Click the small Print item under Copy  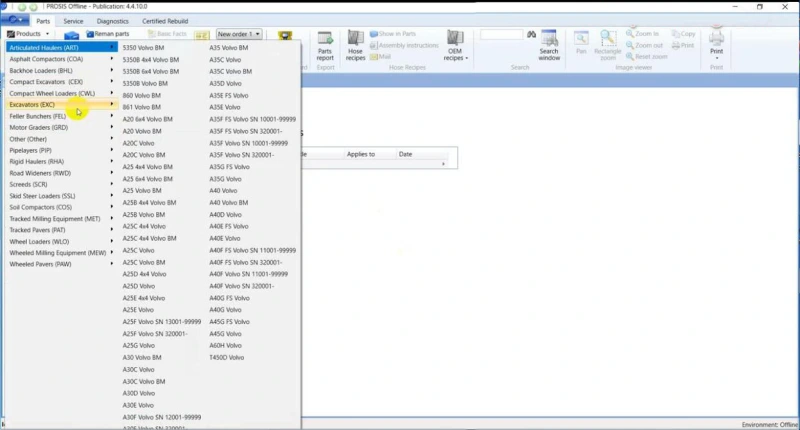[683, 45]
